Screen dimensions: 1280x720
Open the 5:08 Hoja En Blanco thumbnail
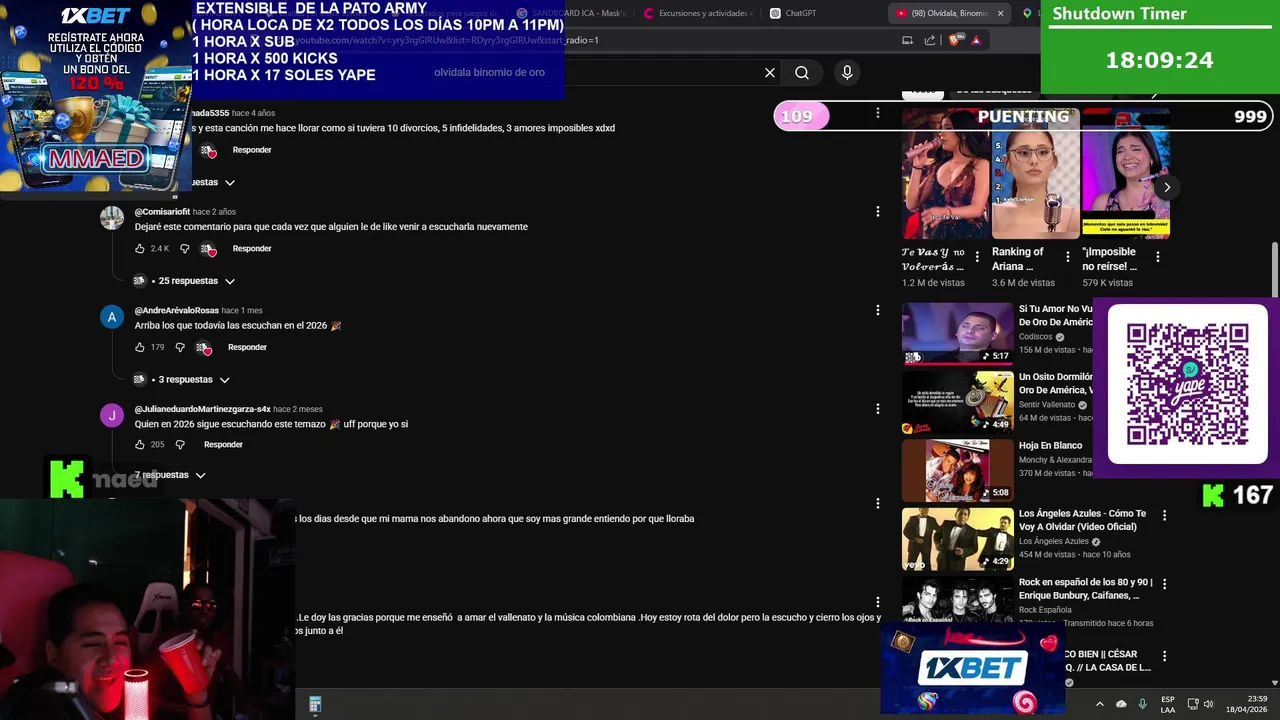[958, 471]
